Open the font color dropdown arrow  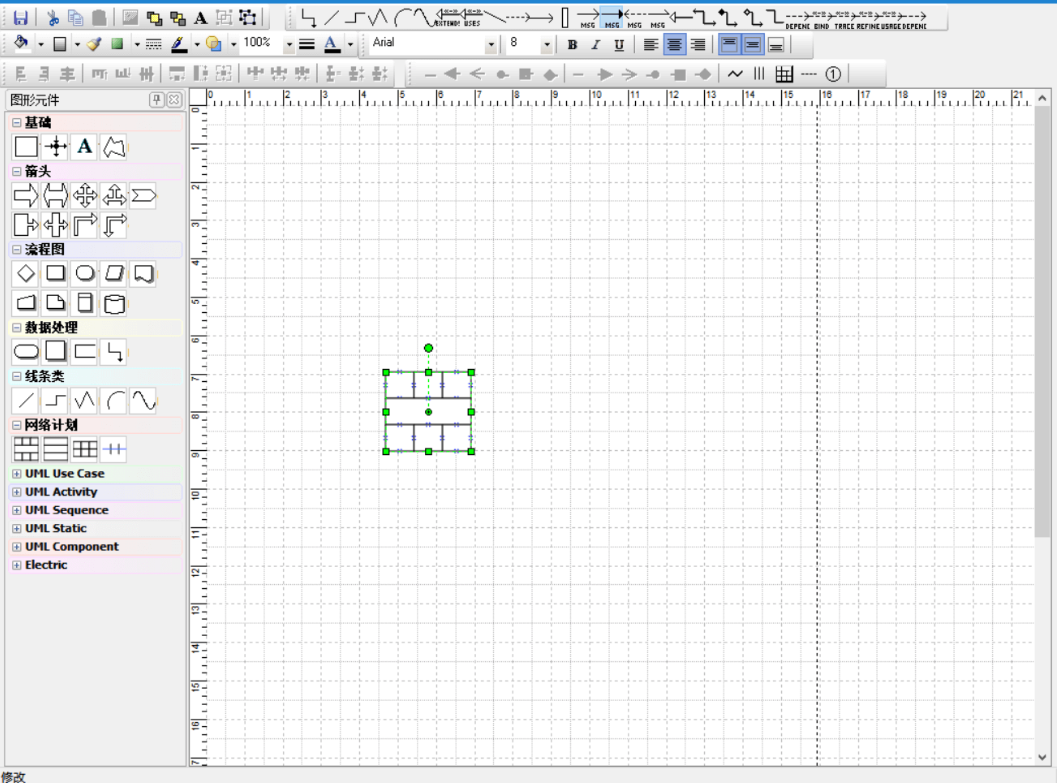350,45
